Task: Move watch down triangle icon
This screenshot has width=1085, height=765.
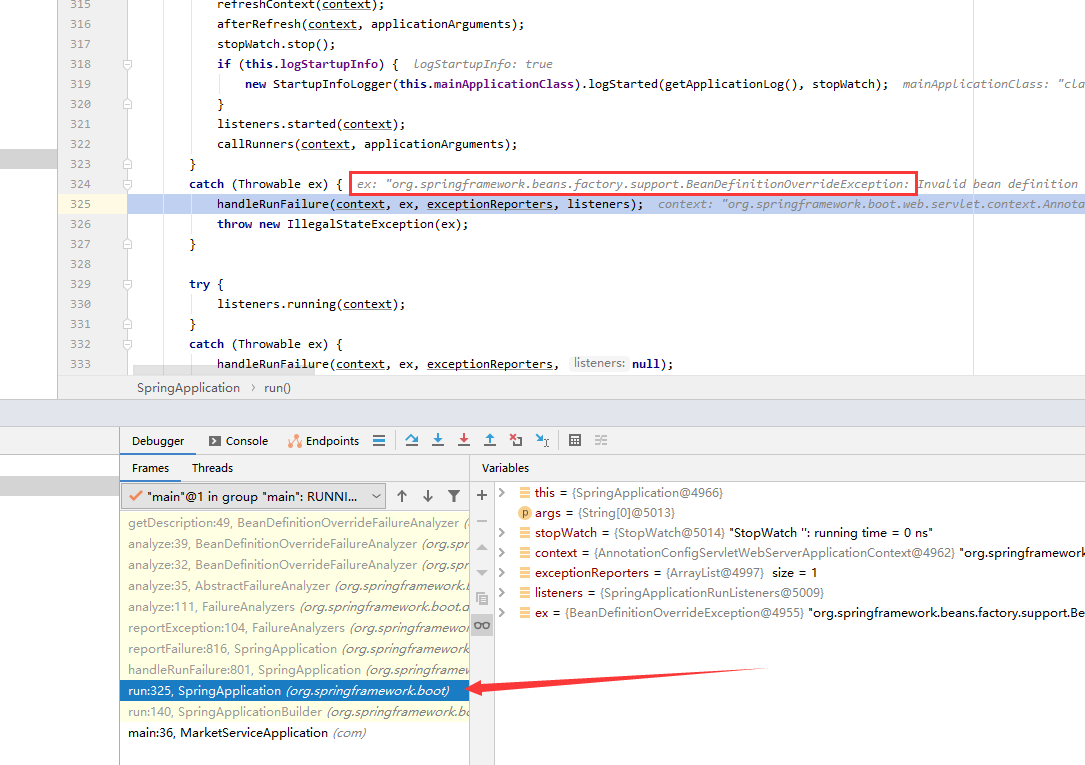Action: (x=482, y=573)
